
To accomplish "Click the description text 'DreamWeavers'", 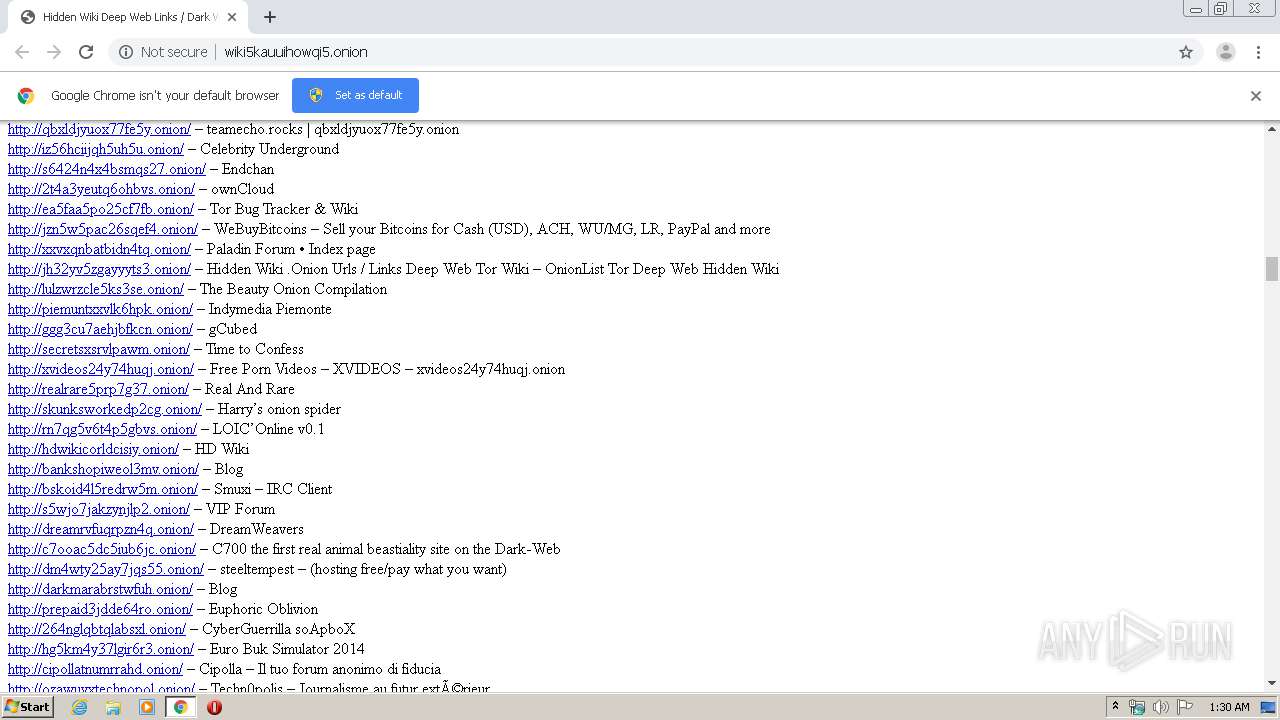I will (x=257, y=529).
